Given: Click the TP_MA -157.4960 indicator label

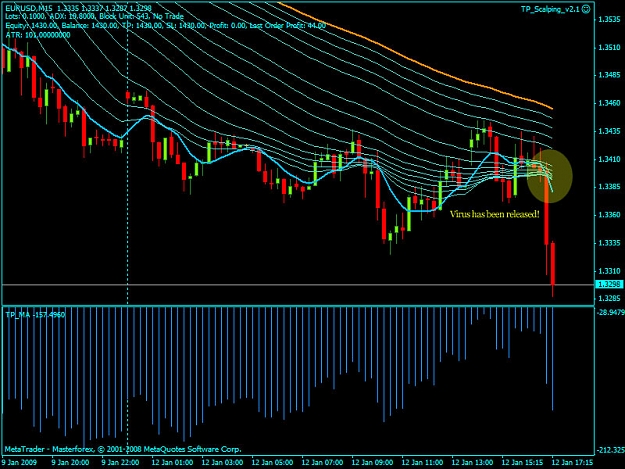Looking at the screenshot, I should point(35,315).
